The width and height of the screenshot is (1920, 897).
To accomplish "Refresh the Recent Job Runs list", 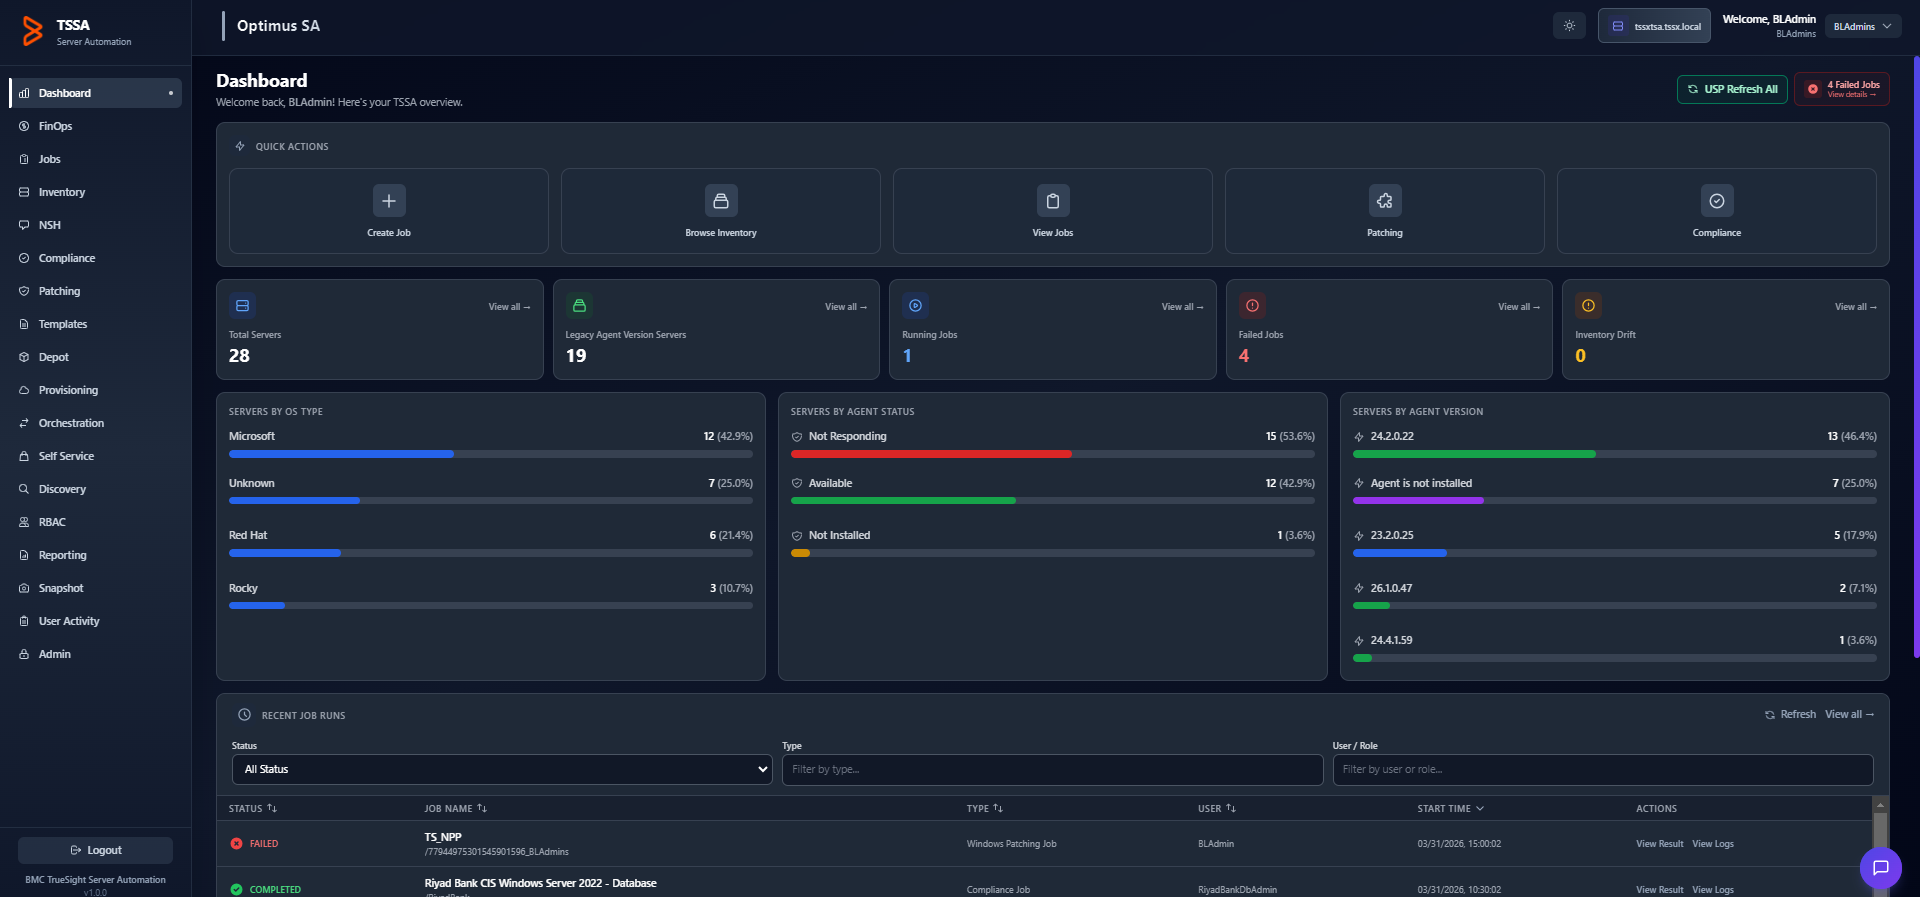I will pos(1790,714).
